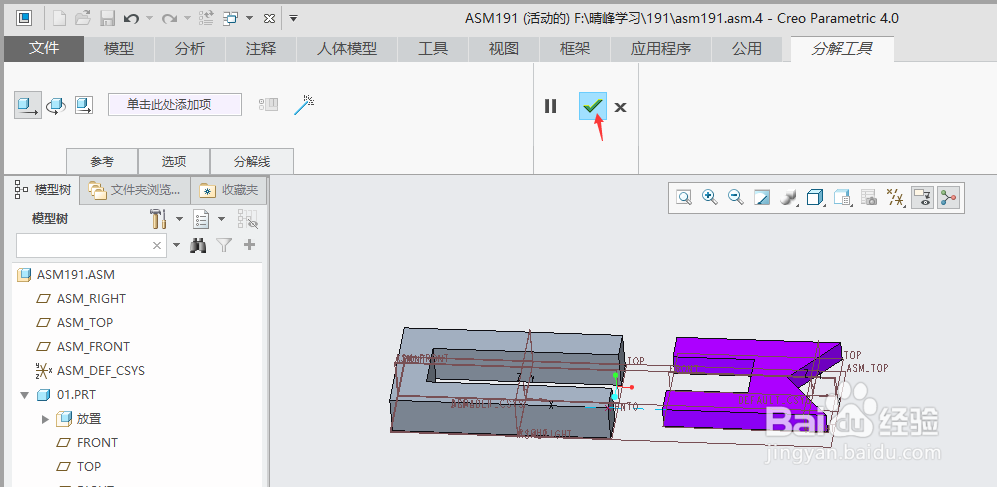997x487 pixels.
Task: Click the 单击此处添加项 collector field
Action: [175, 105]
